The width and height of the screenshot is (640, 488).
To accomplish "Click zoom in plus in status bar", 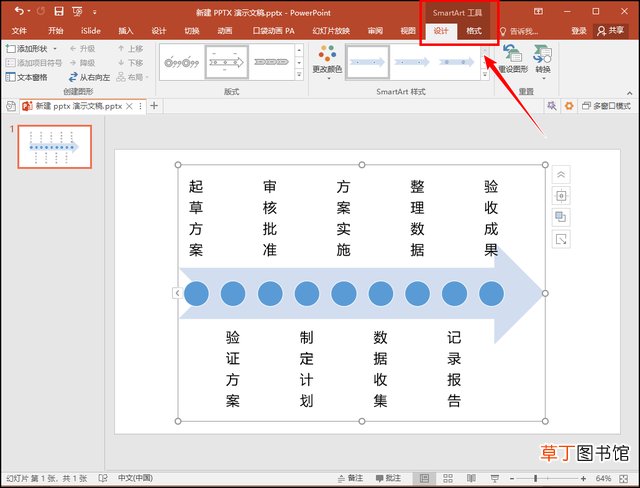I will tap(584, 479).
